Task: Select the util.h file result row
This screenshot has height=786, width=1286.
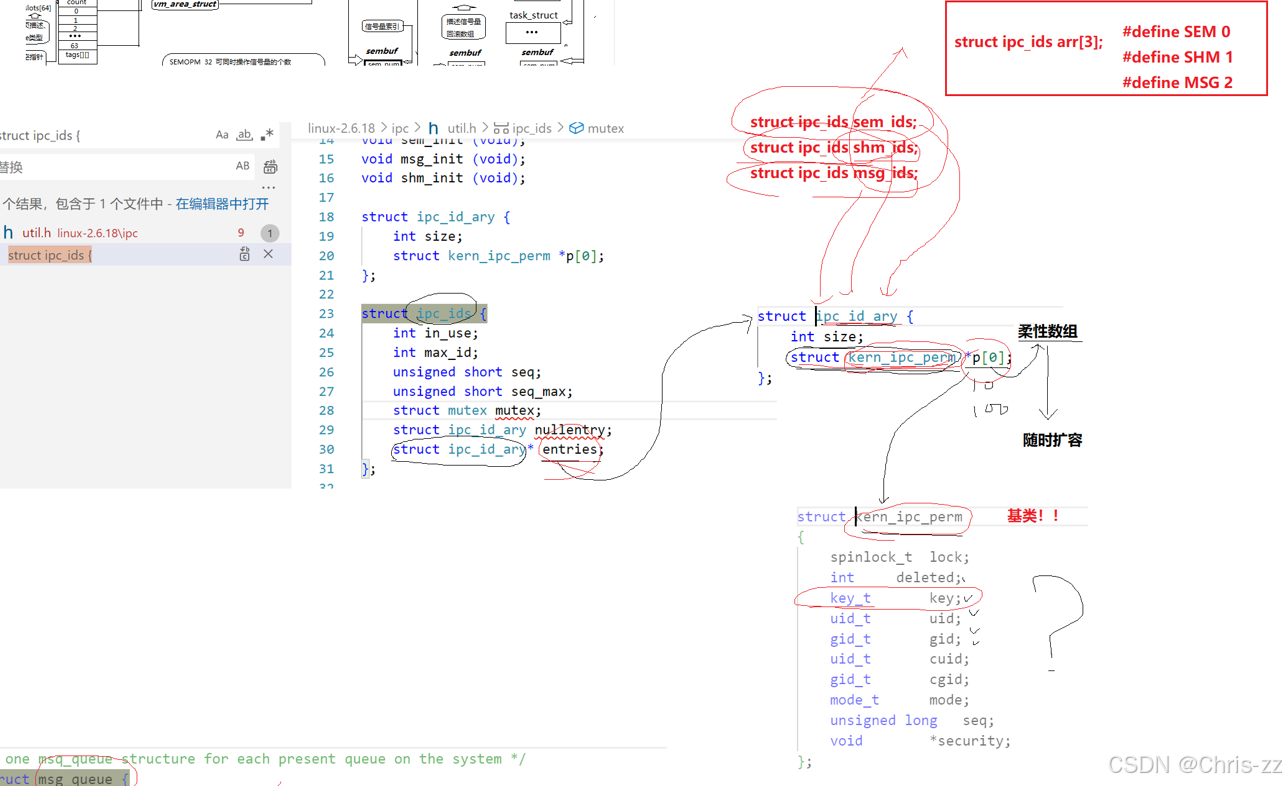Action: pyautogui.click(x=145, y=233)
